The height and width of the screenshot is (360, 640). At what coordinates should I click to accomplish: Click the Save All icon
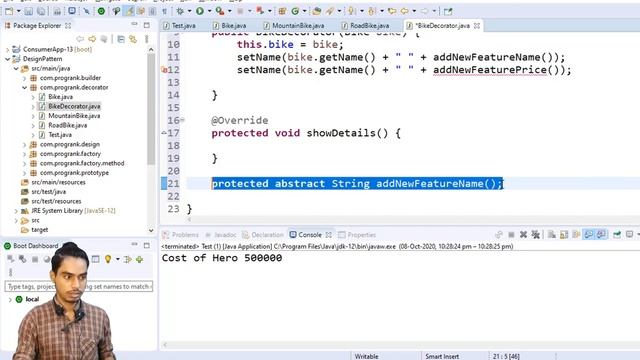tap(41, 11)
